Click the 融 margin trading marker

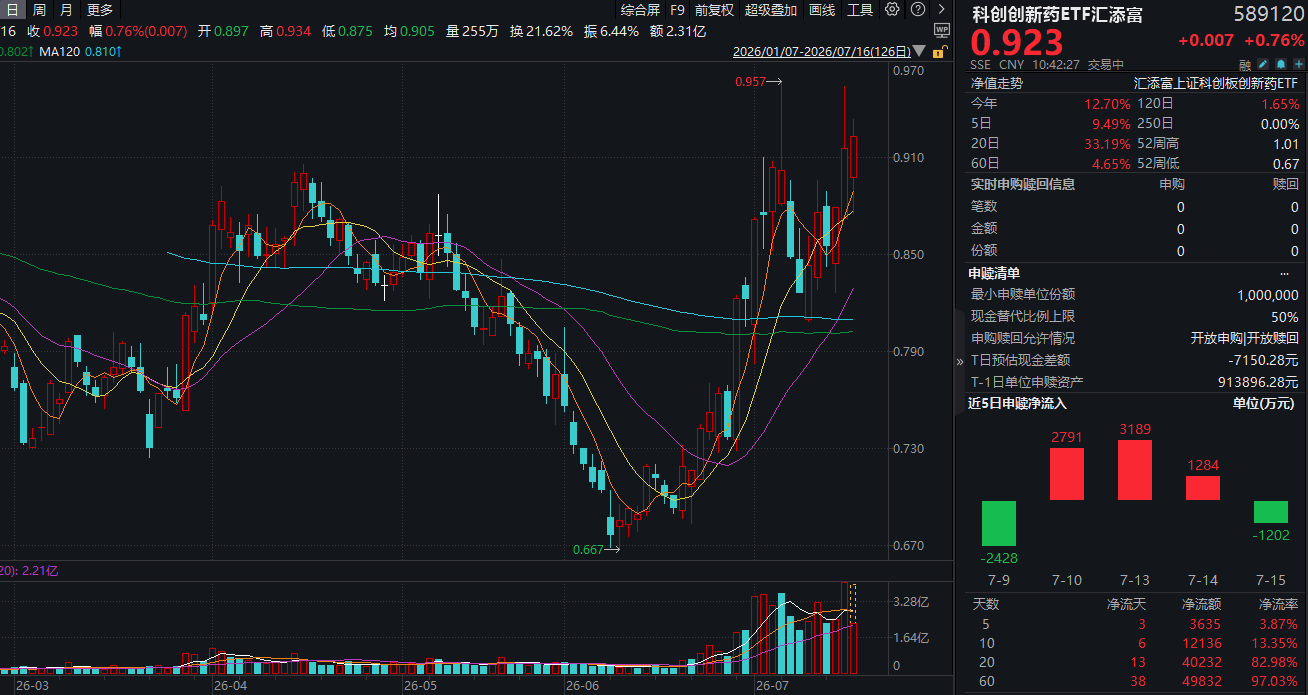(x=1245, y=65)
